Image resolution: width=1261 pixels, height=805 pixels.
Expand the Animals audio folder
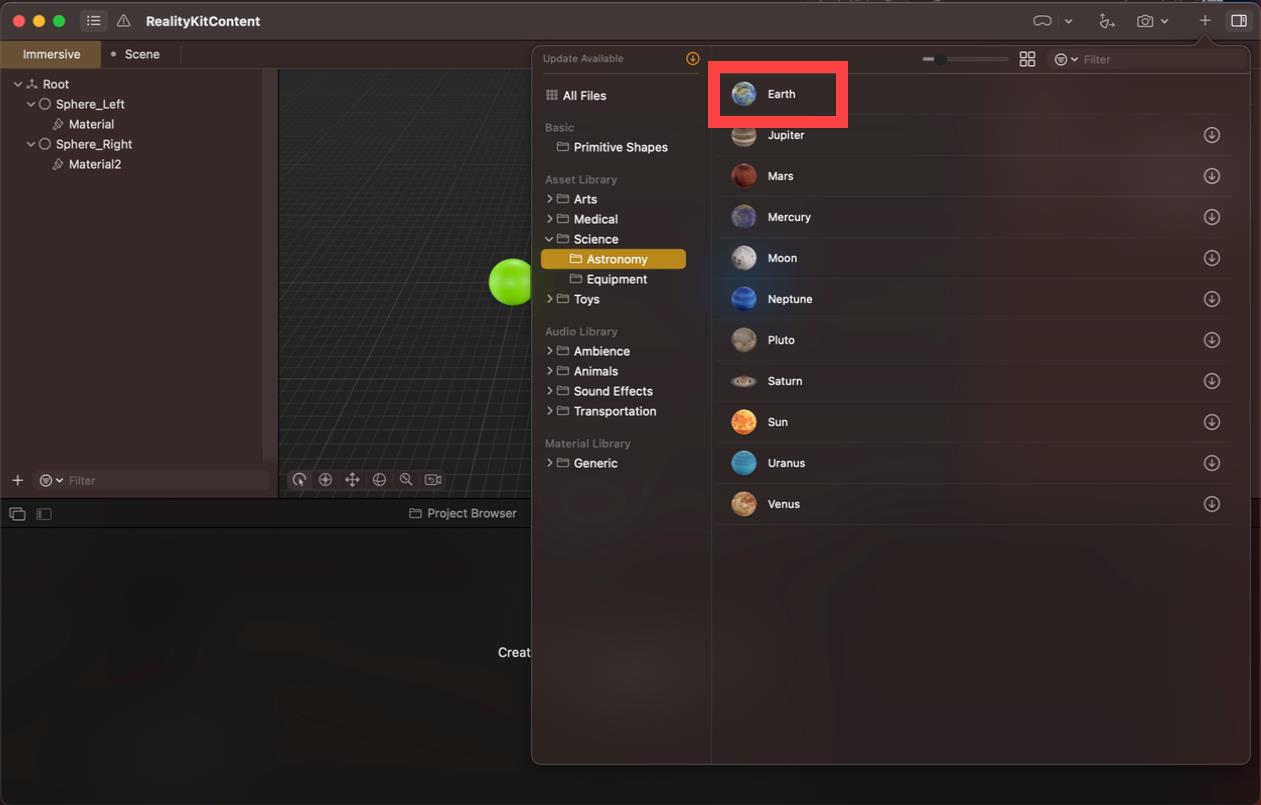[549, 371]
